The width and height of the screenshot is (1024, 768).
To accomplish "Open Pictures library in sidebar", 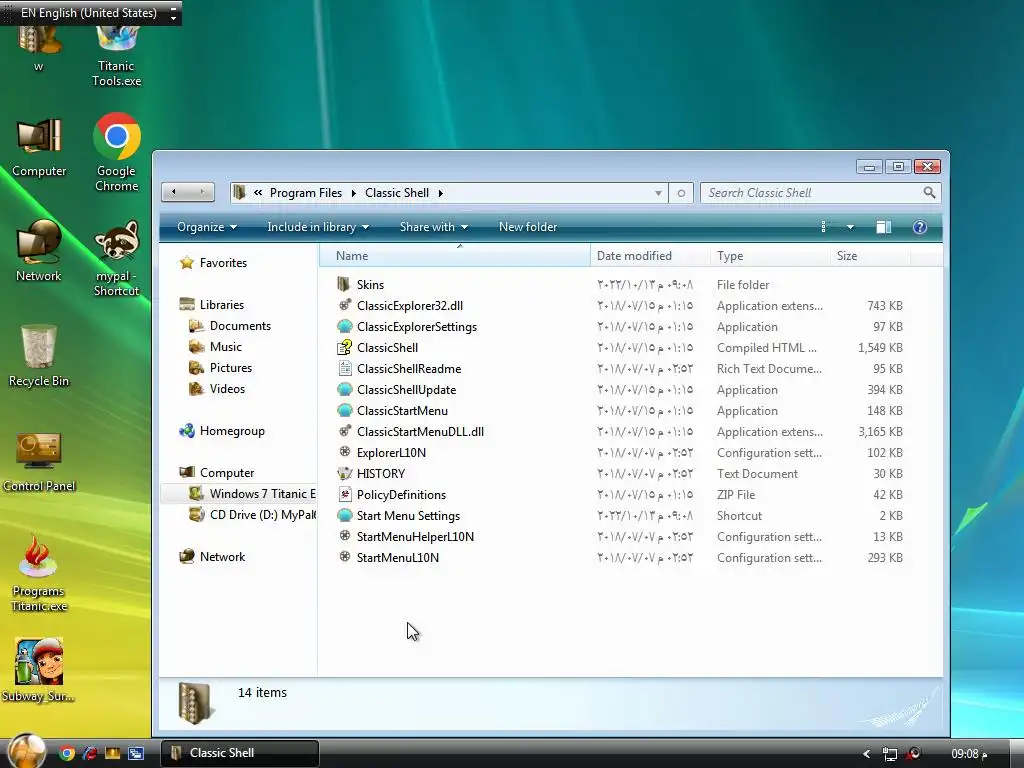I will click(231, 367).
